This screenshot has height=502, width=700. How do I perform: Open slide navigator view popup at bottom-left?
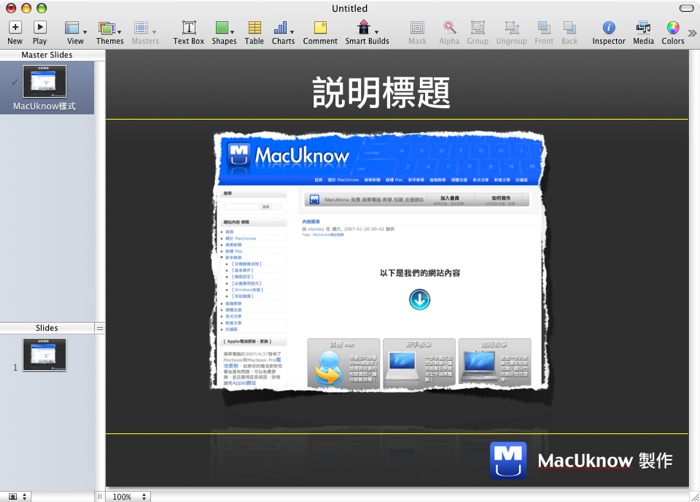[18, 497]
